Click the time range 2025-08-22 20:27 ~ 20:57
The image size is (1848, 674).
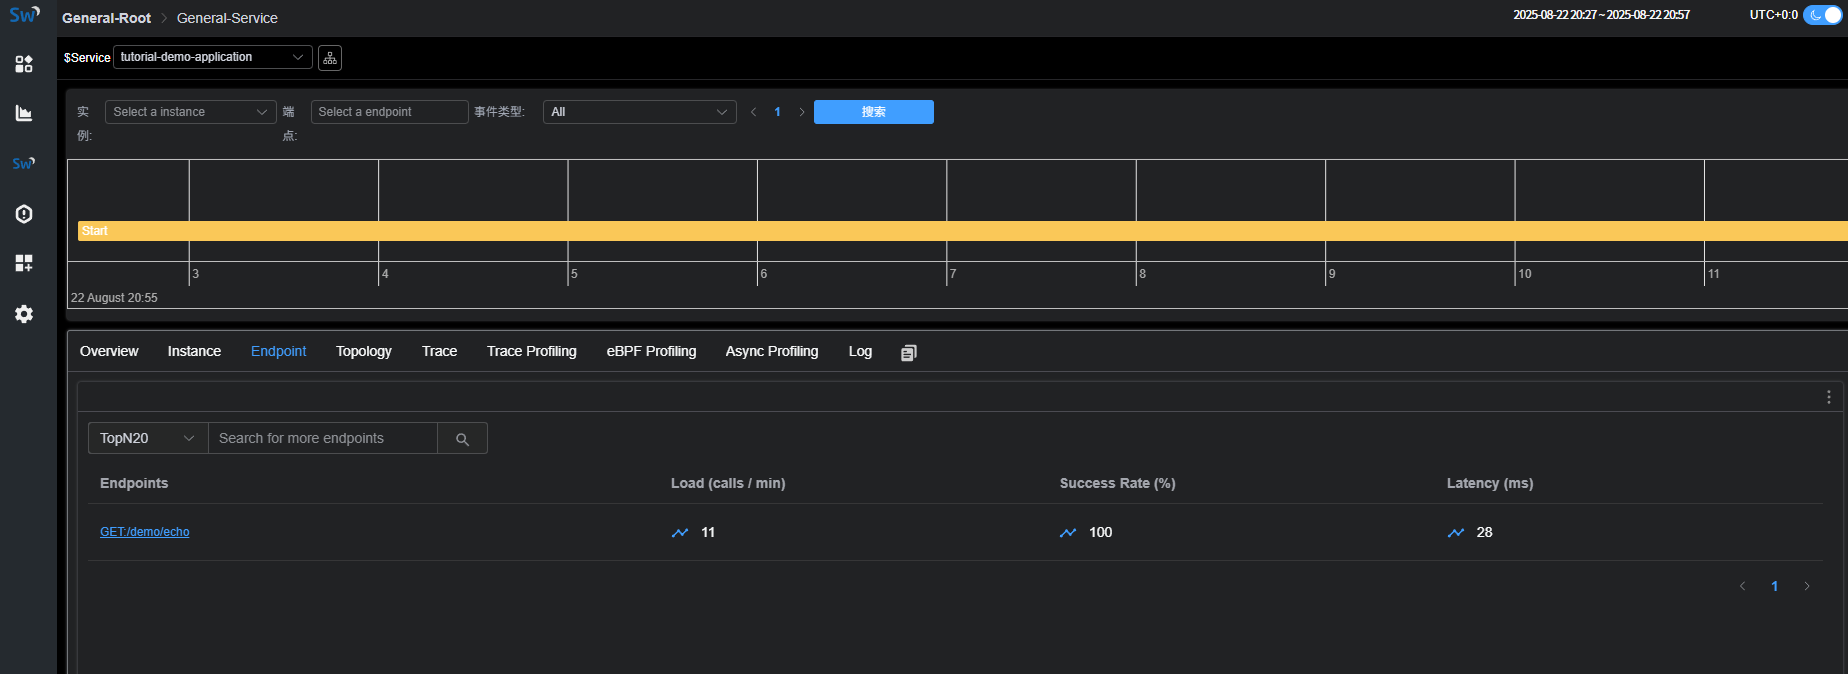click(x=1602, y=15)
